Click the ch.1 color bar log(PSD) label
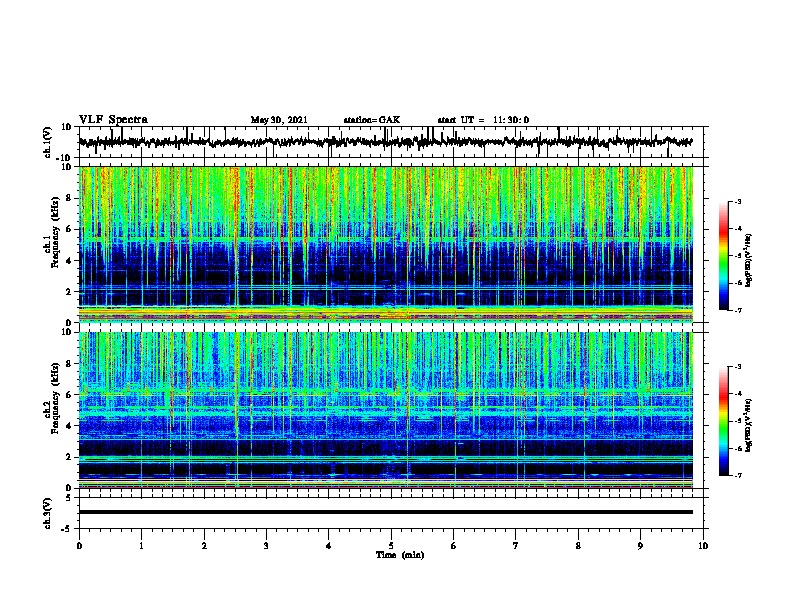Viewport: 792px width, 612px height. (749, 261)
